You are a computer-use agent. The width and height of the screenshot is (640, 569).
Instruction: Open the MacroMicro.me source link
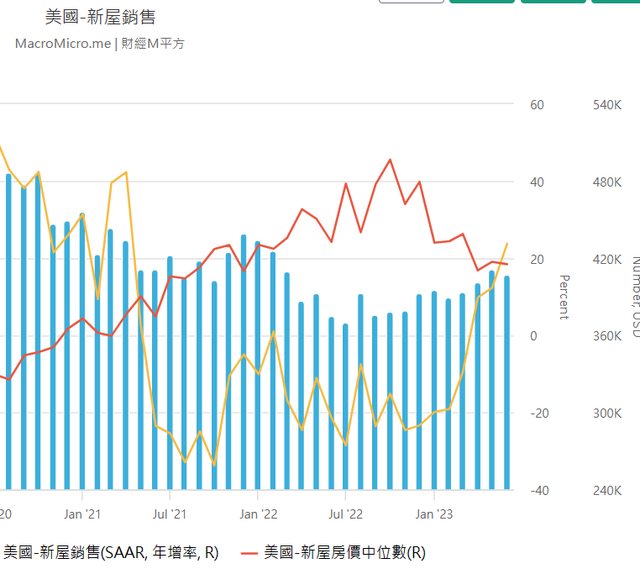(x=62, y=43)
